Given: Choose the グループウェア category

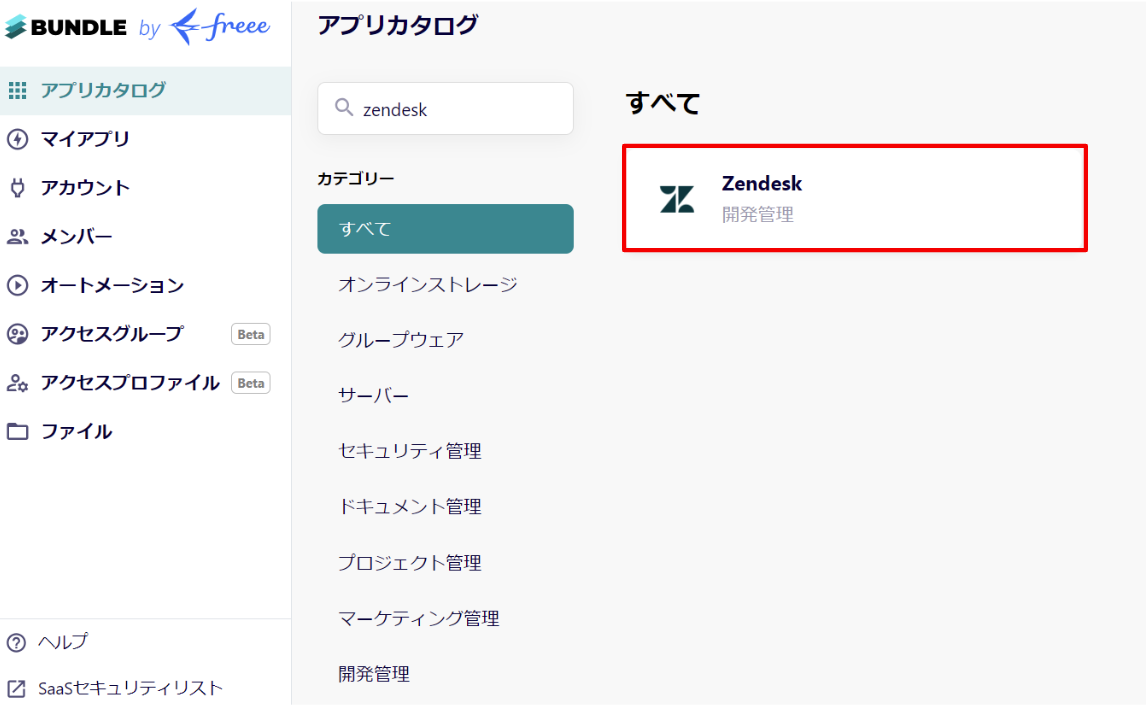Looking at the screenshot, I should tap(400, 340).
